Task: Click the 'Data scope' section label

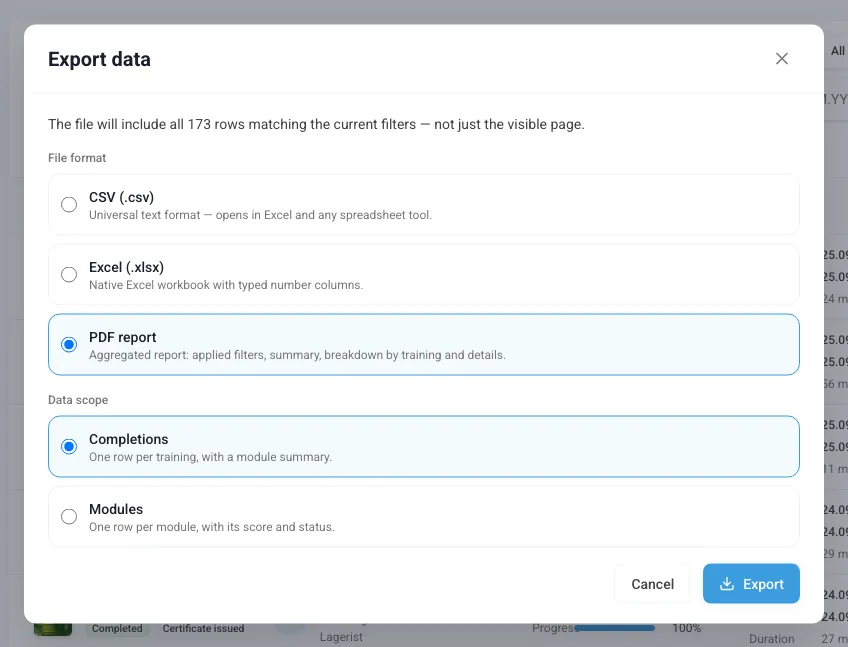Action: point(78,400)
